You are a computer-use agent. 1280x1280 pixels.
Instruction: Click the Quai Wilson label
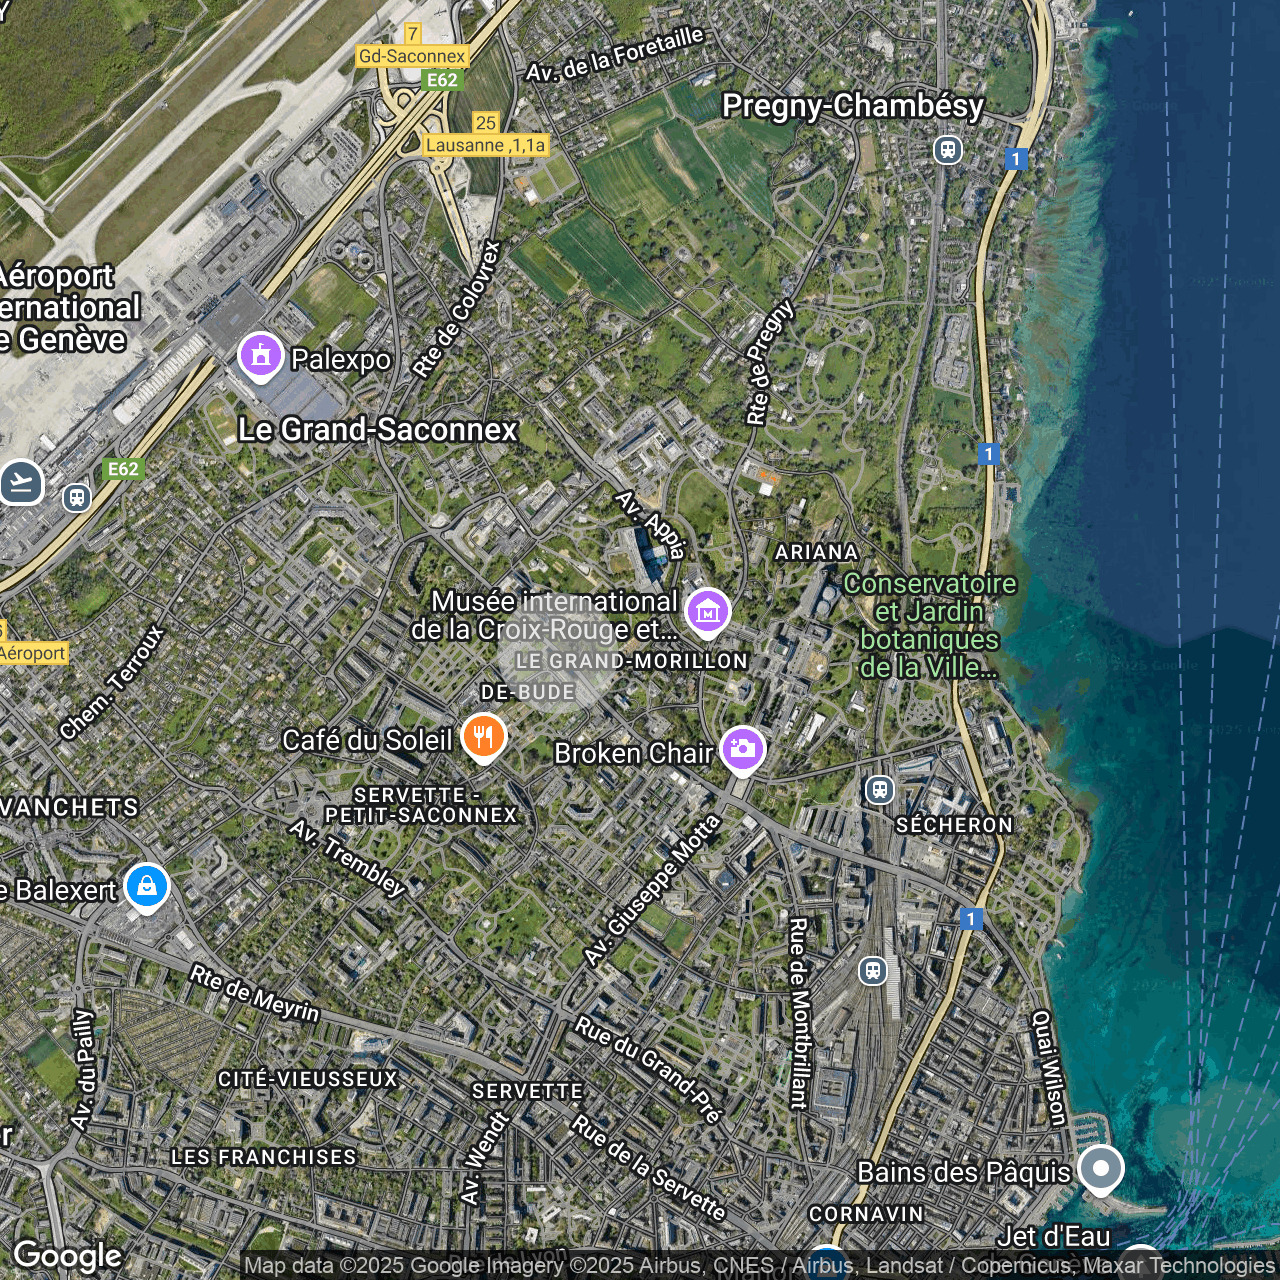click(x=1050, y=1067)
